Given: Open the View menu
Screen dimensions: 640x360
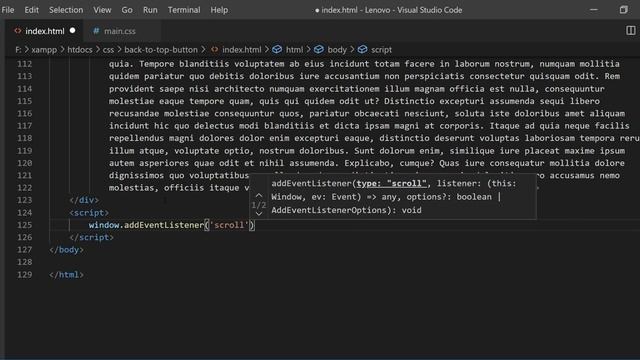Looking at the screenshot, I should coord(102,10).
